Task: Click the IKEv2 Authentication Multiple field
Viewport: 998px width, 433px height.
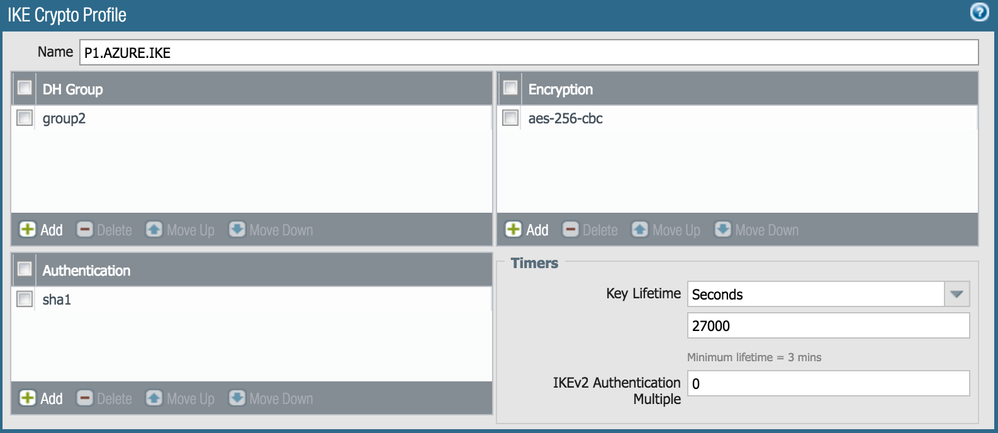Action: tap(828, 384)
